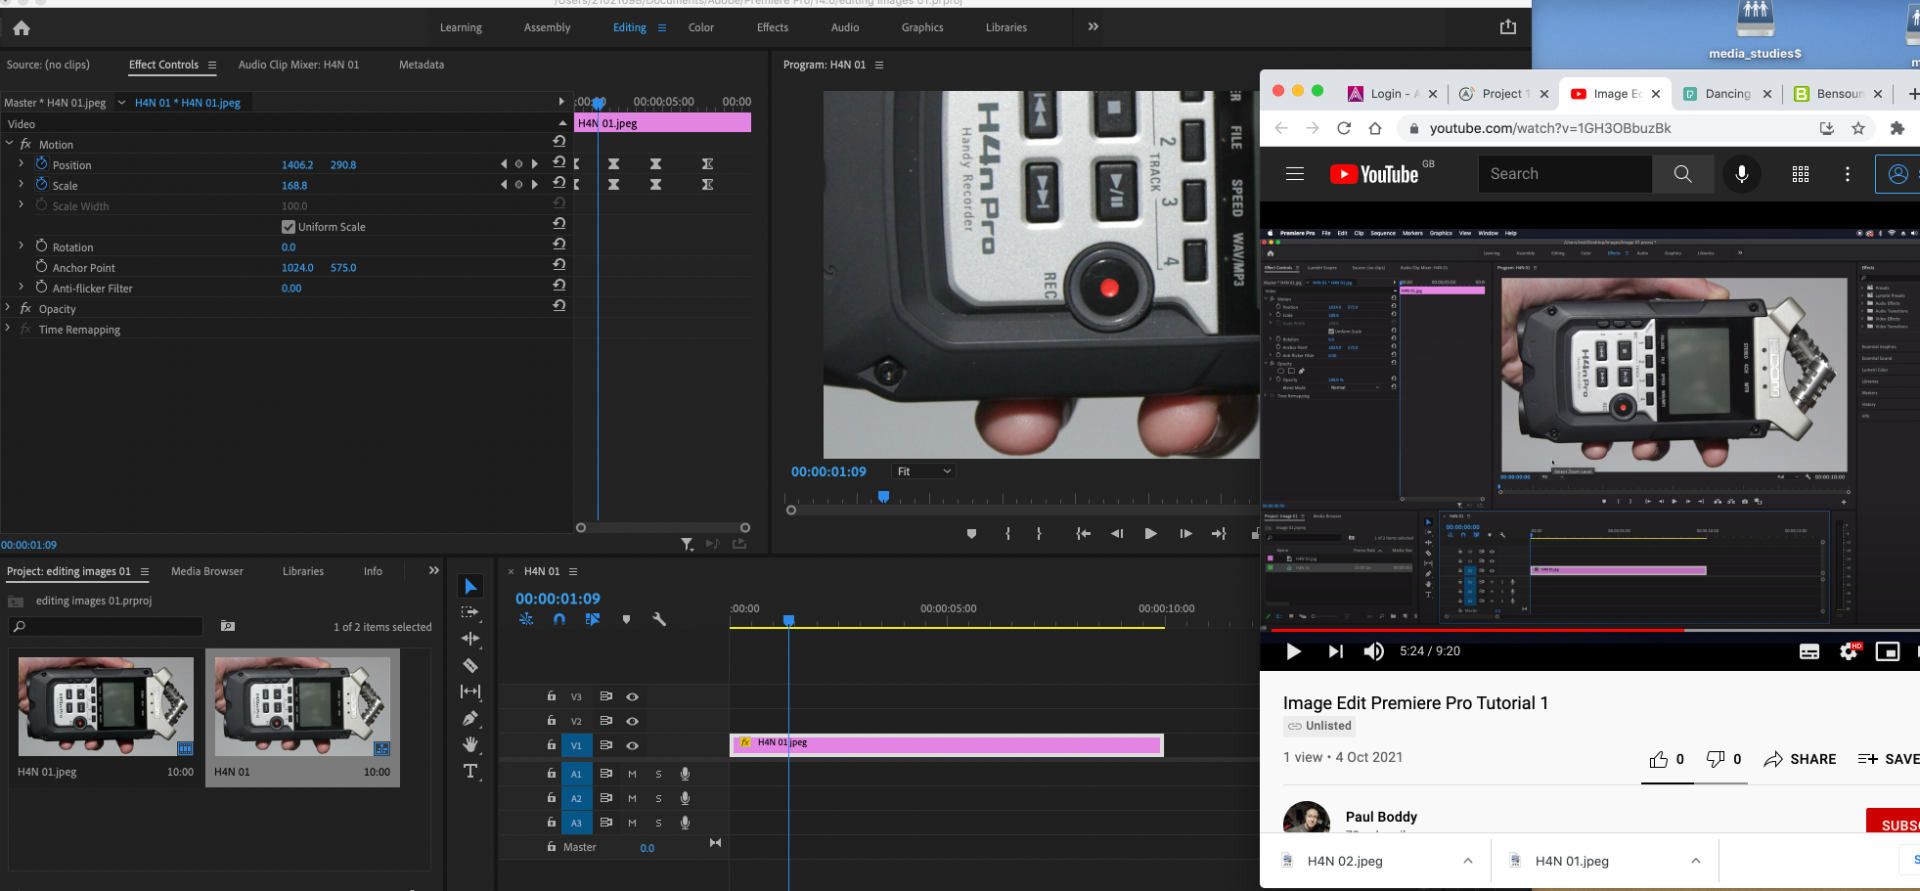Expand the Anti-flicker Filter property
1920x891 pixels.
click(21, 287)
